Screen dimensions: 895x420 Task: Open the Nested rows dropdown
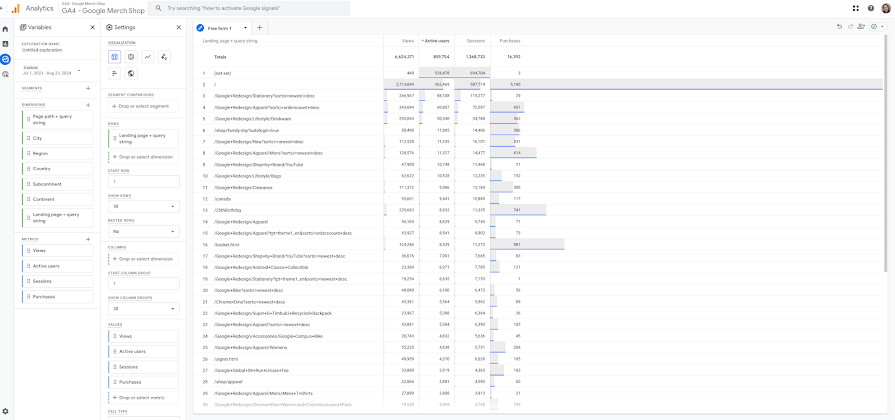coord(143,232)
